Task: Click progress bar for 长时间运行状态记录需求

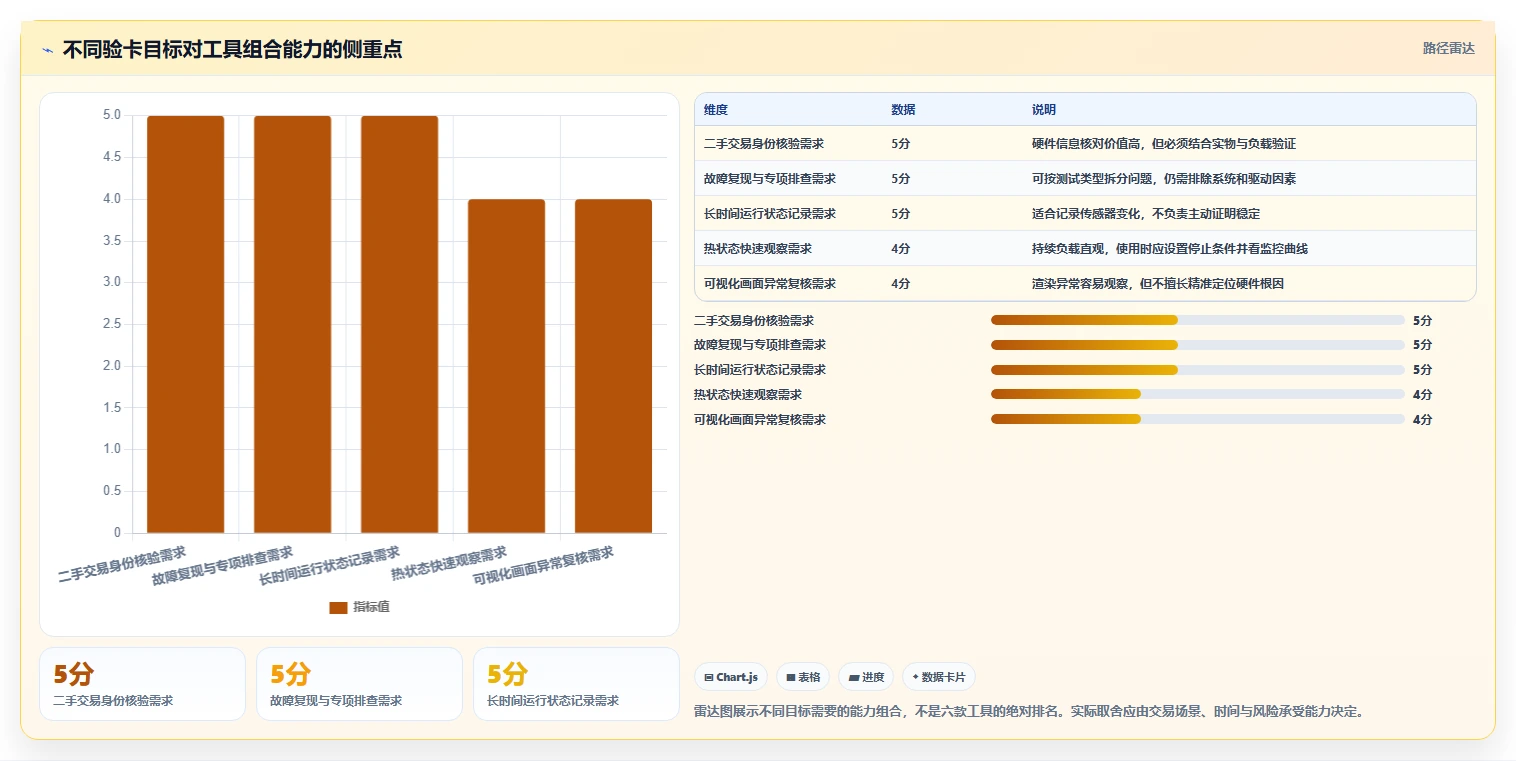Action: click(x=1198, y=370)
